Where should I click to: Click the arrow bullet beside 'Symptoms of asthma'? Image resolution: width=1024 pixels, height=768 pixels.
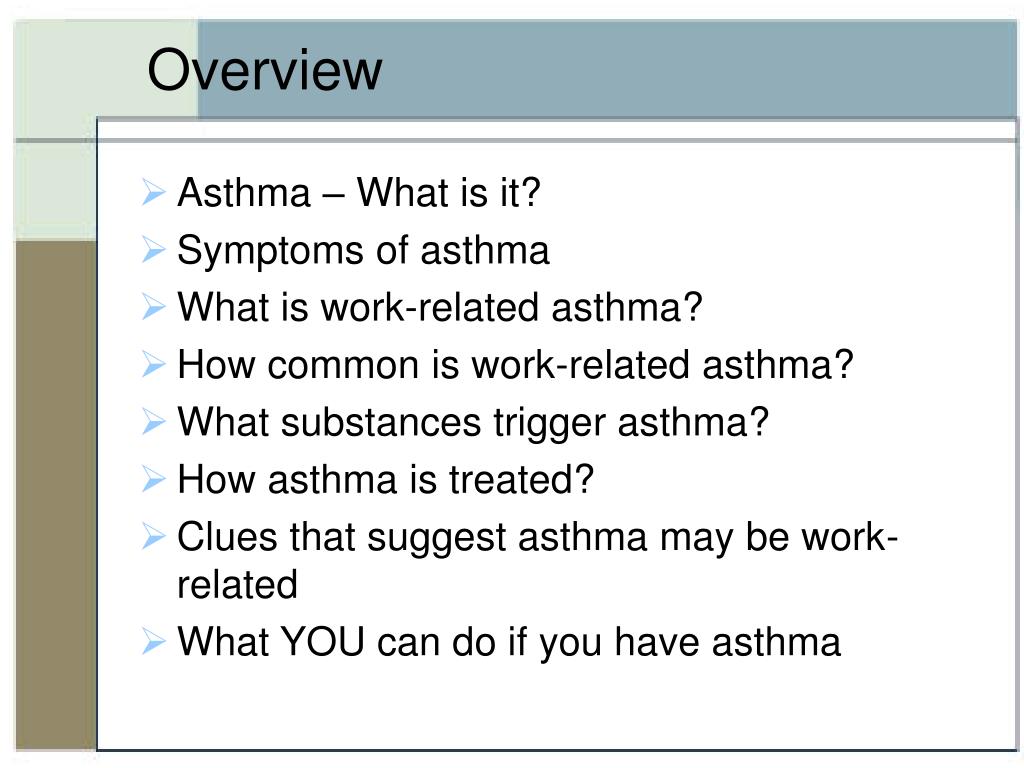(153, 250)
